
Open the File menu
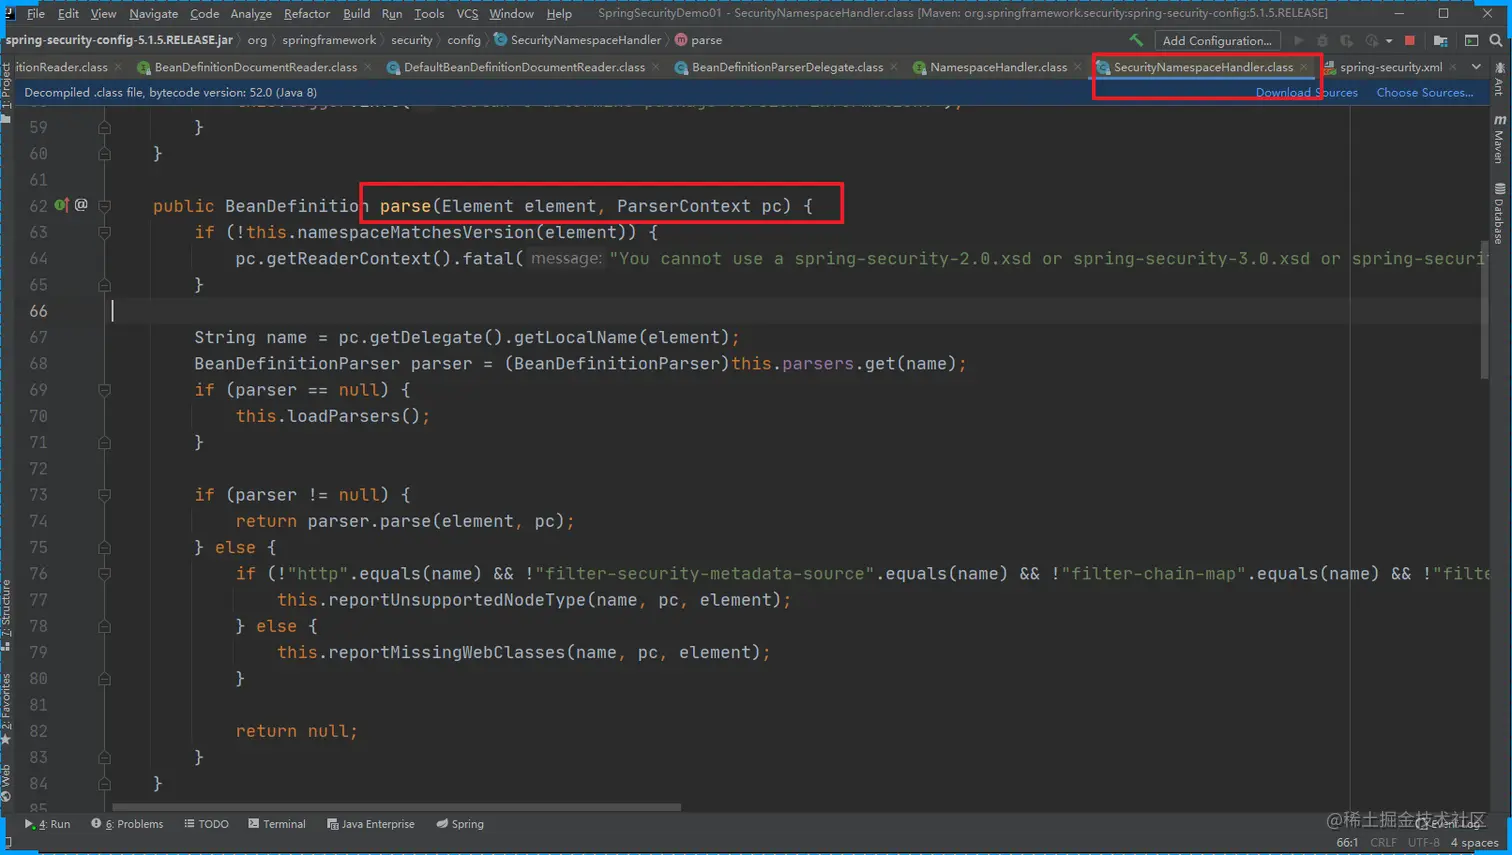(36, 14)
